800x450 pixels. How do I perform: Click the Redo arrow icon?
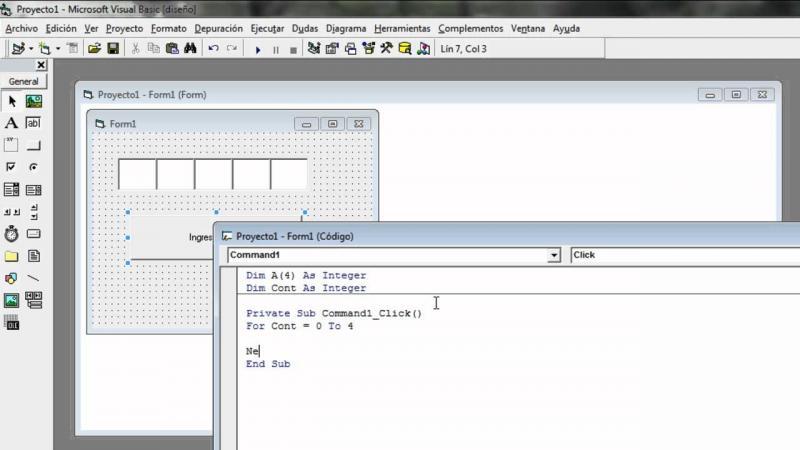[x=232, y=49]
